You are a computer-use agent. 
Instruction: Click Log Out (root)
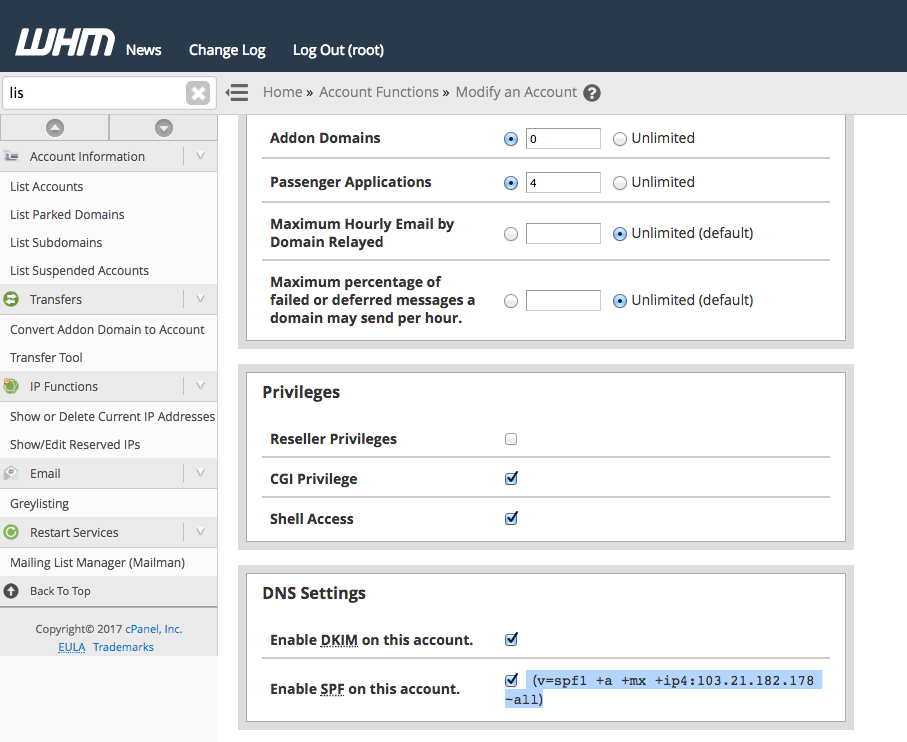pos(338,50)
